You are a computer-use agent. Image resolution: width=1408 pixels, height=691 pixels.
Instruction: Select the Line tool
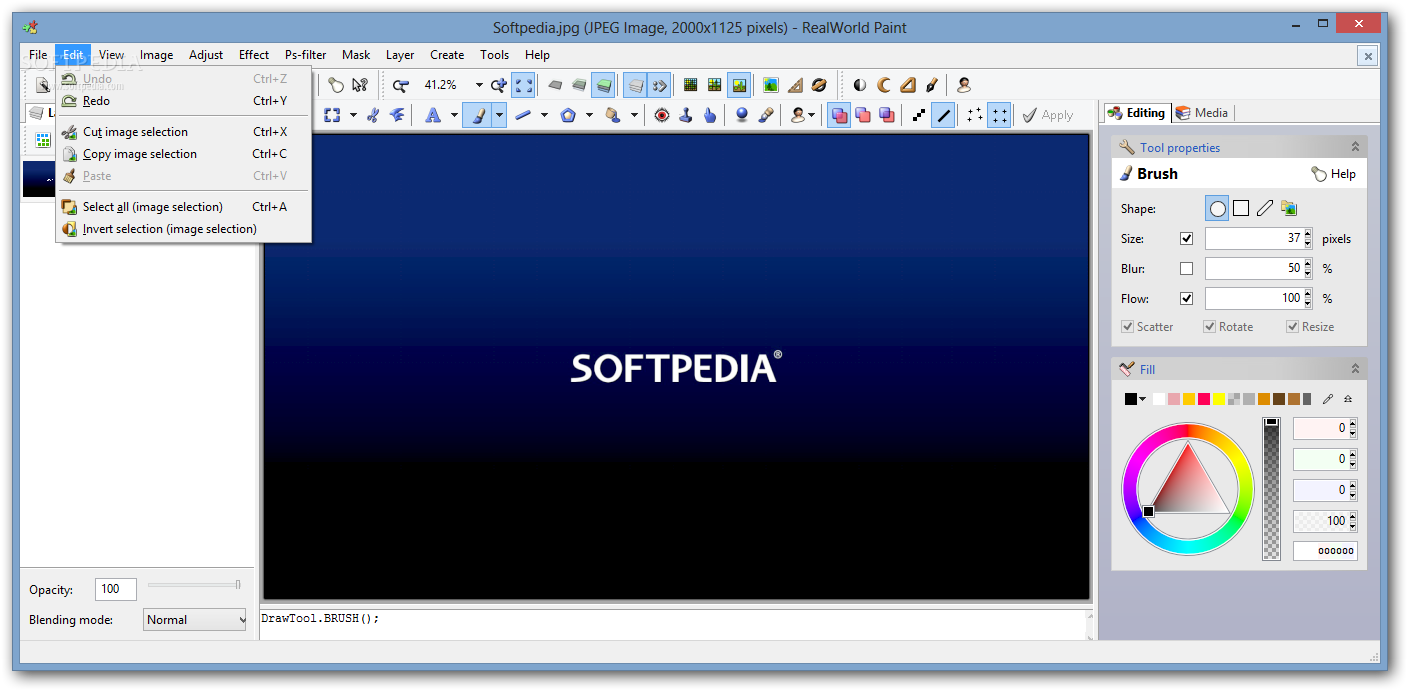coord(522,115)
